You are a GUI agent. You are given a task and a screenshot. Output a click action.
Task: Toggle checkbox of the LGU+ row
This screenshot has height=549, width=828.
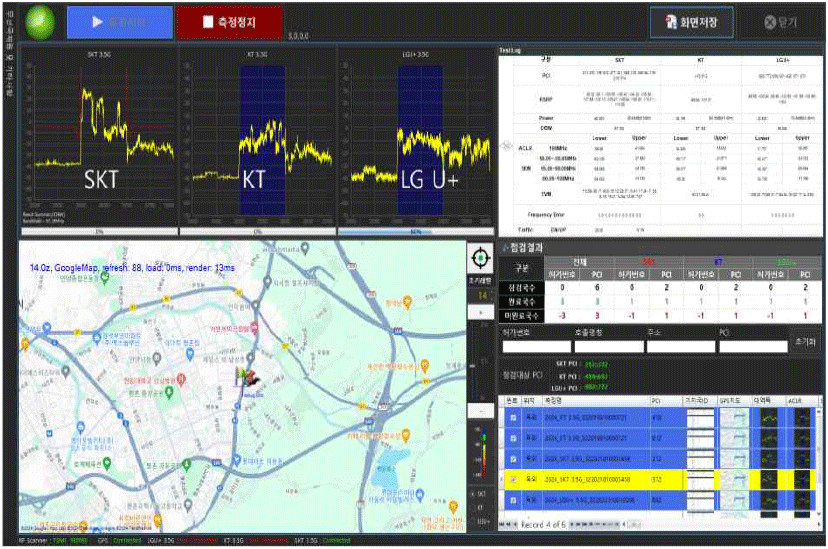(513, 500)
